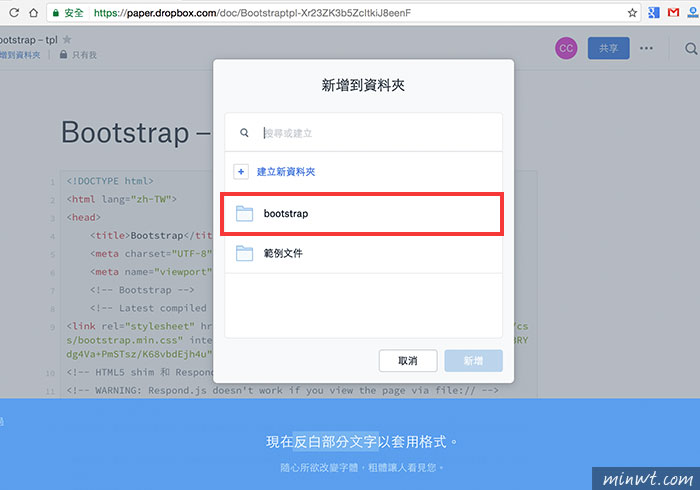Click the <html lang="zh-TW"> code line
Screen dimensions: 700x490
click(121, 199)
